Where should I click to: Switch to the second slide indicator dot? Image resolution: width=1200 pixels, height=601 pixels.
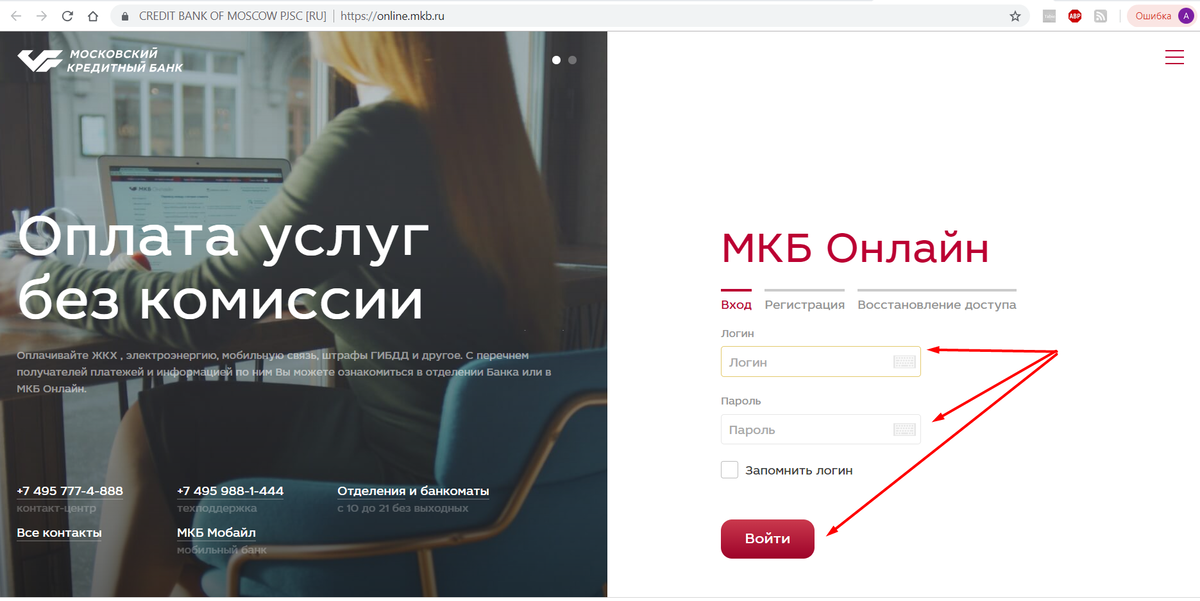pyautogui.click(x=573, y=60)
